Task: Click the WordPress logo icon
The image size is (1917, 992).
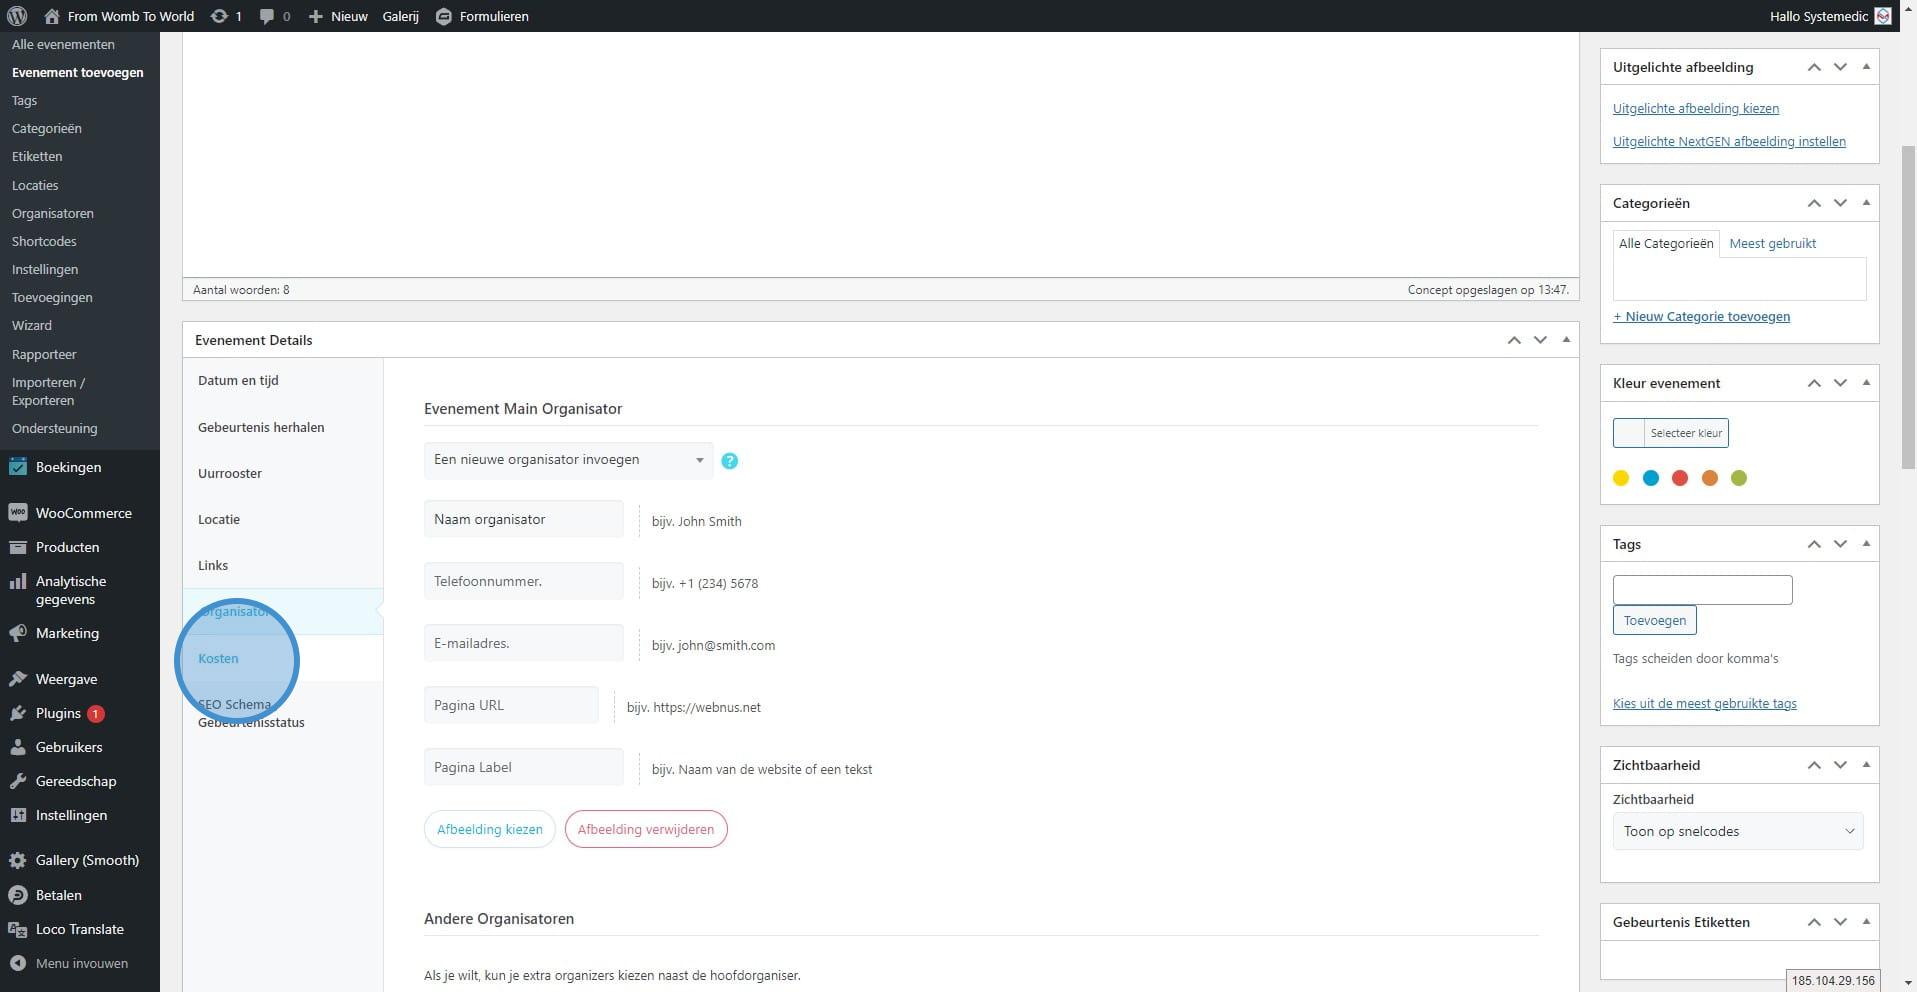Action: coord(17,16)
